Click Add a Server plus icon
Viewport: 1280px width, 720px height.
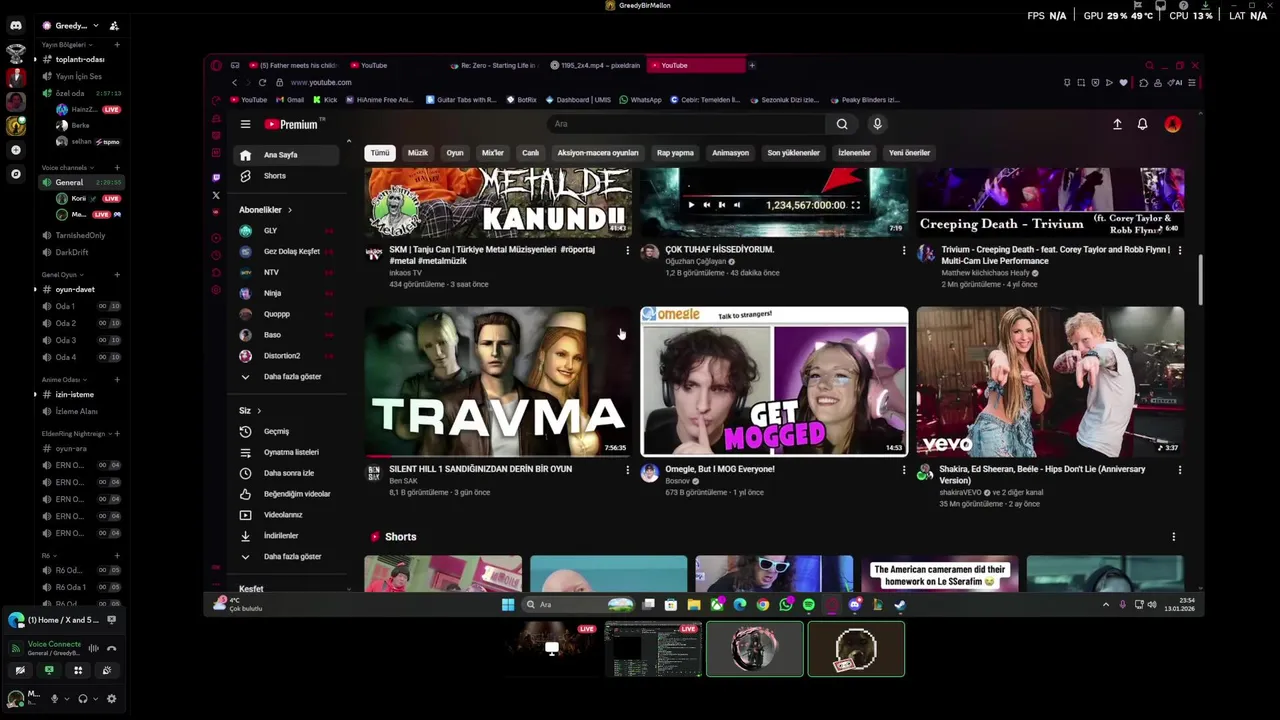point(15,150)
